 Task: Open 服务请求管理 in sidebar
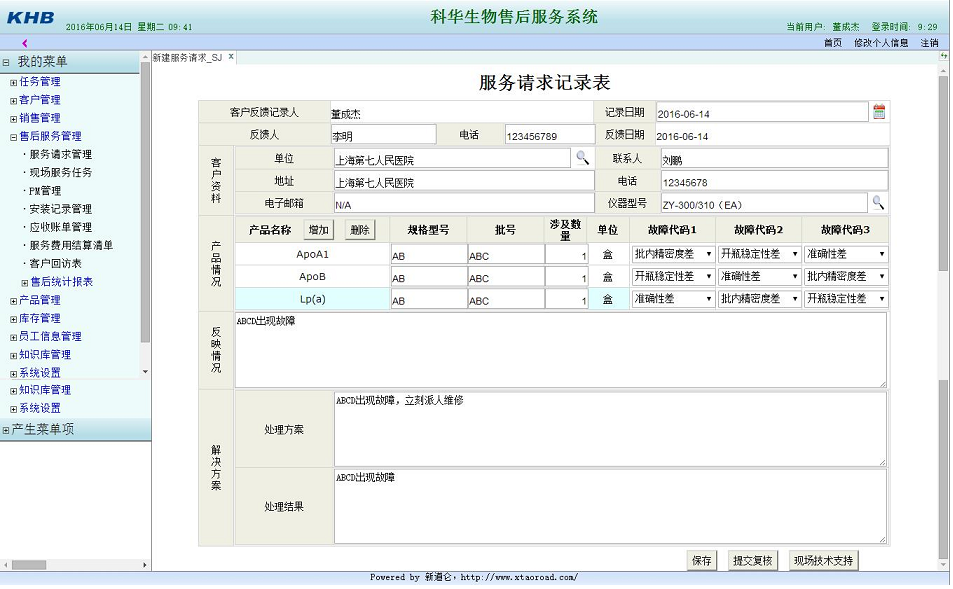(61, 154)
